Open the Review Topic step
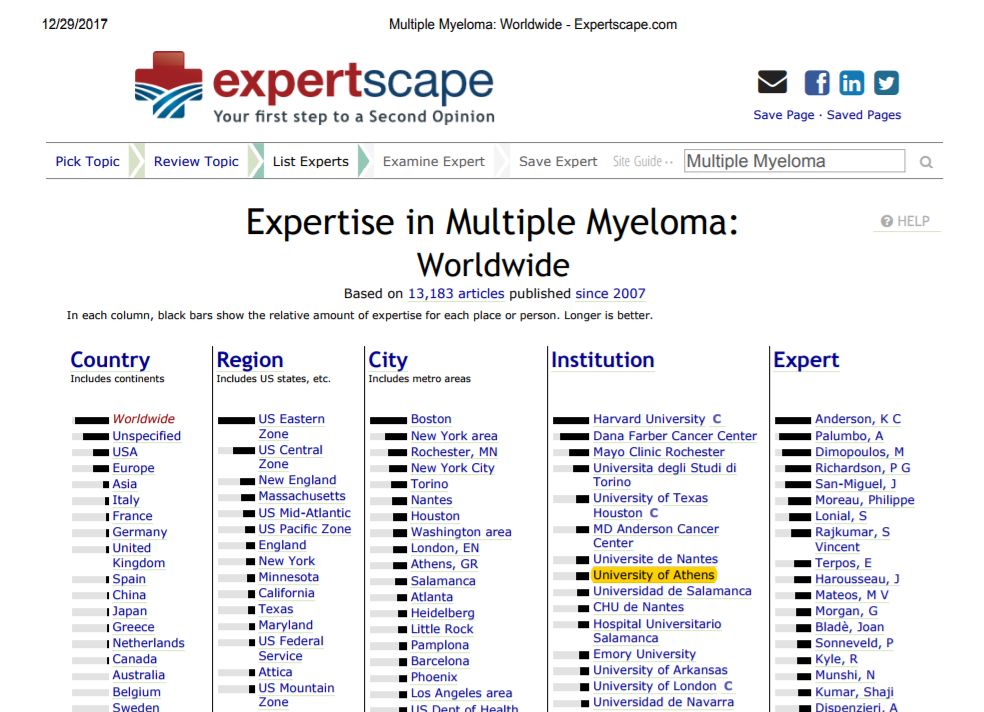 pyautogui.click(x=196, y=161)
